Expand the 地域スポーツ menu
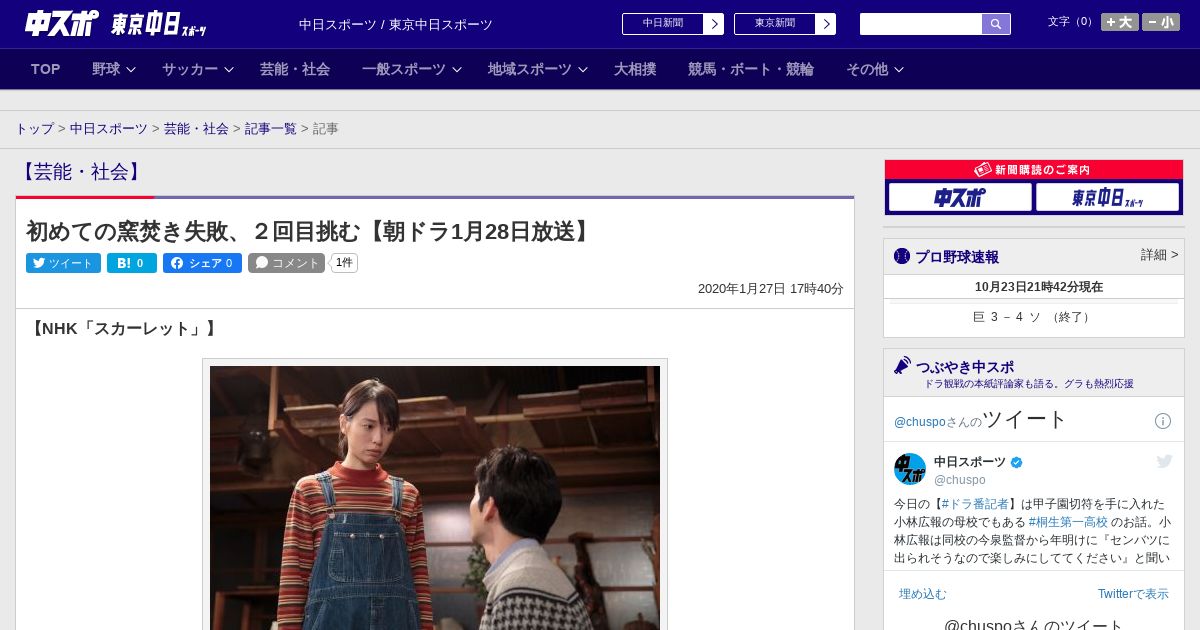Screen dimensions: 1200x630 click(537, 69)
